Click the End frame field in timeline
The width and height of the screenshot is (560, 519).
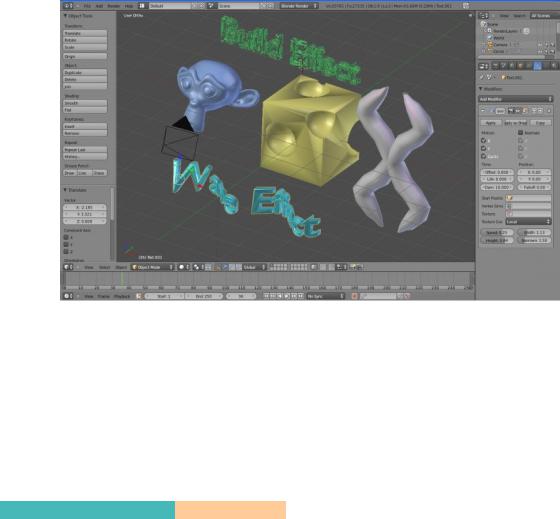click(204, 296)
